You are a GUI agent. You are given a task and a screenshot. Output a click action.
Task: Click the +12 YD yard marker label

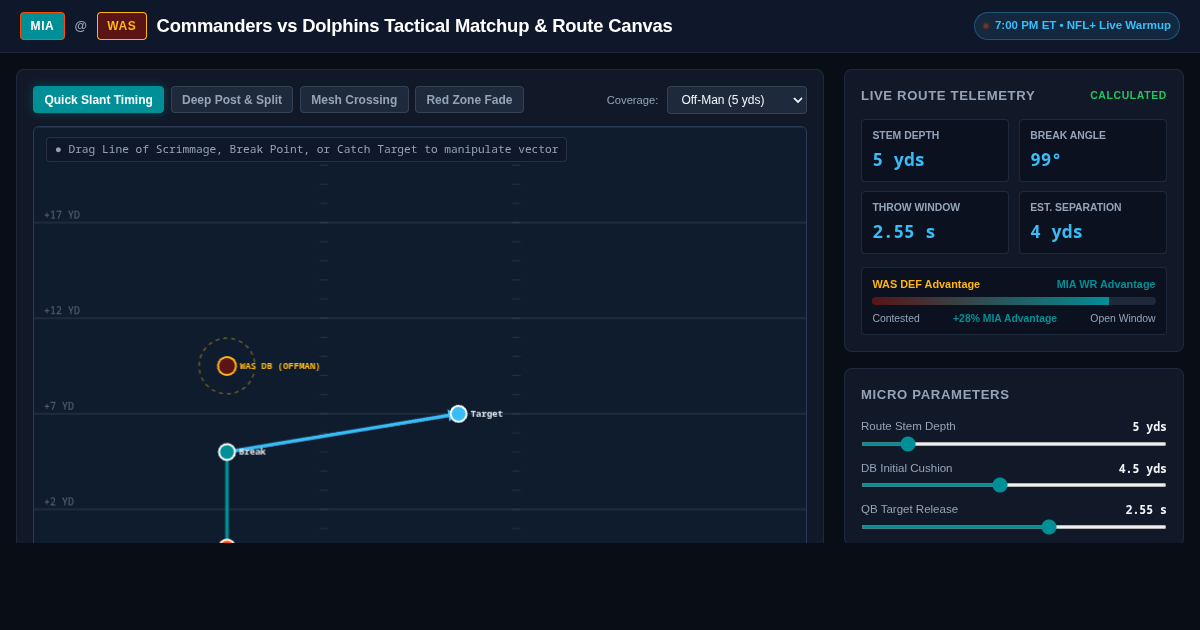pos(62,311)
